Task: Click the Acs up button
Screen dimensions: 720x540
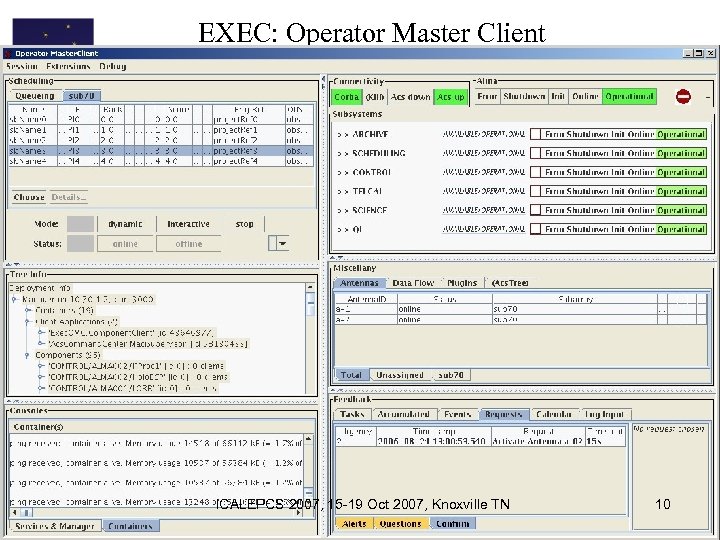Action: click(x=450, y=97)
